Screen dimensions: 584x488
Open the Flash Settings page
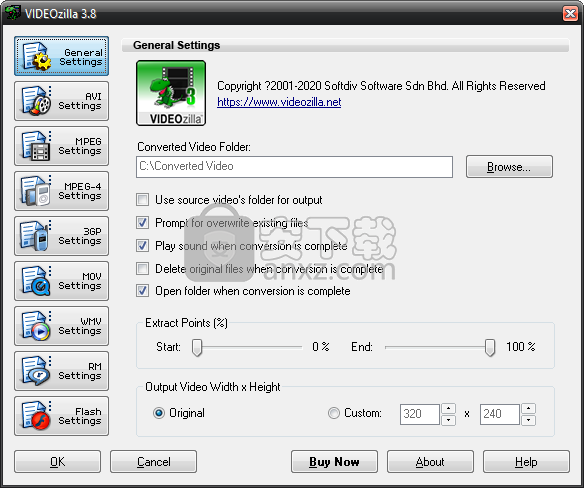point(61,416)
